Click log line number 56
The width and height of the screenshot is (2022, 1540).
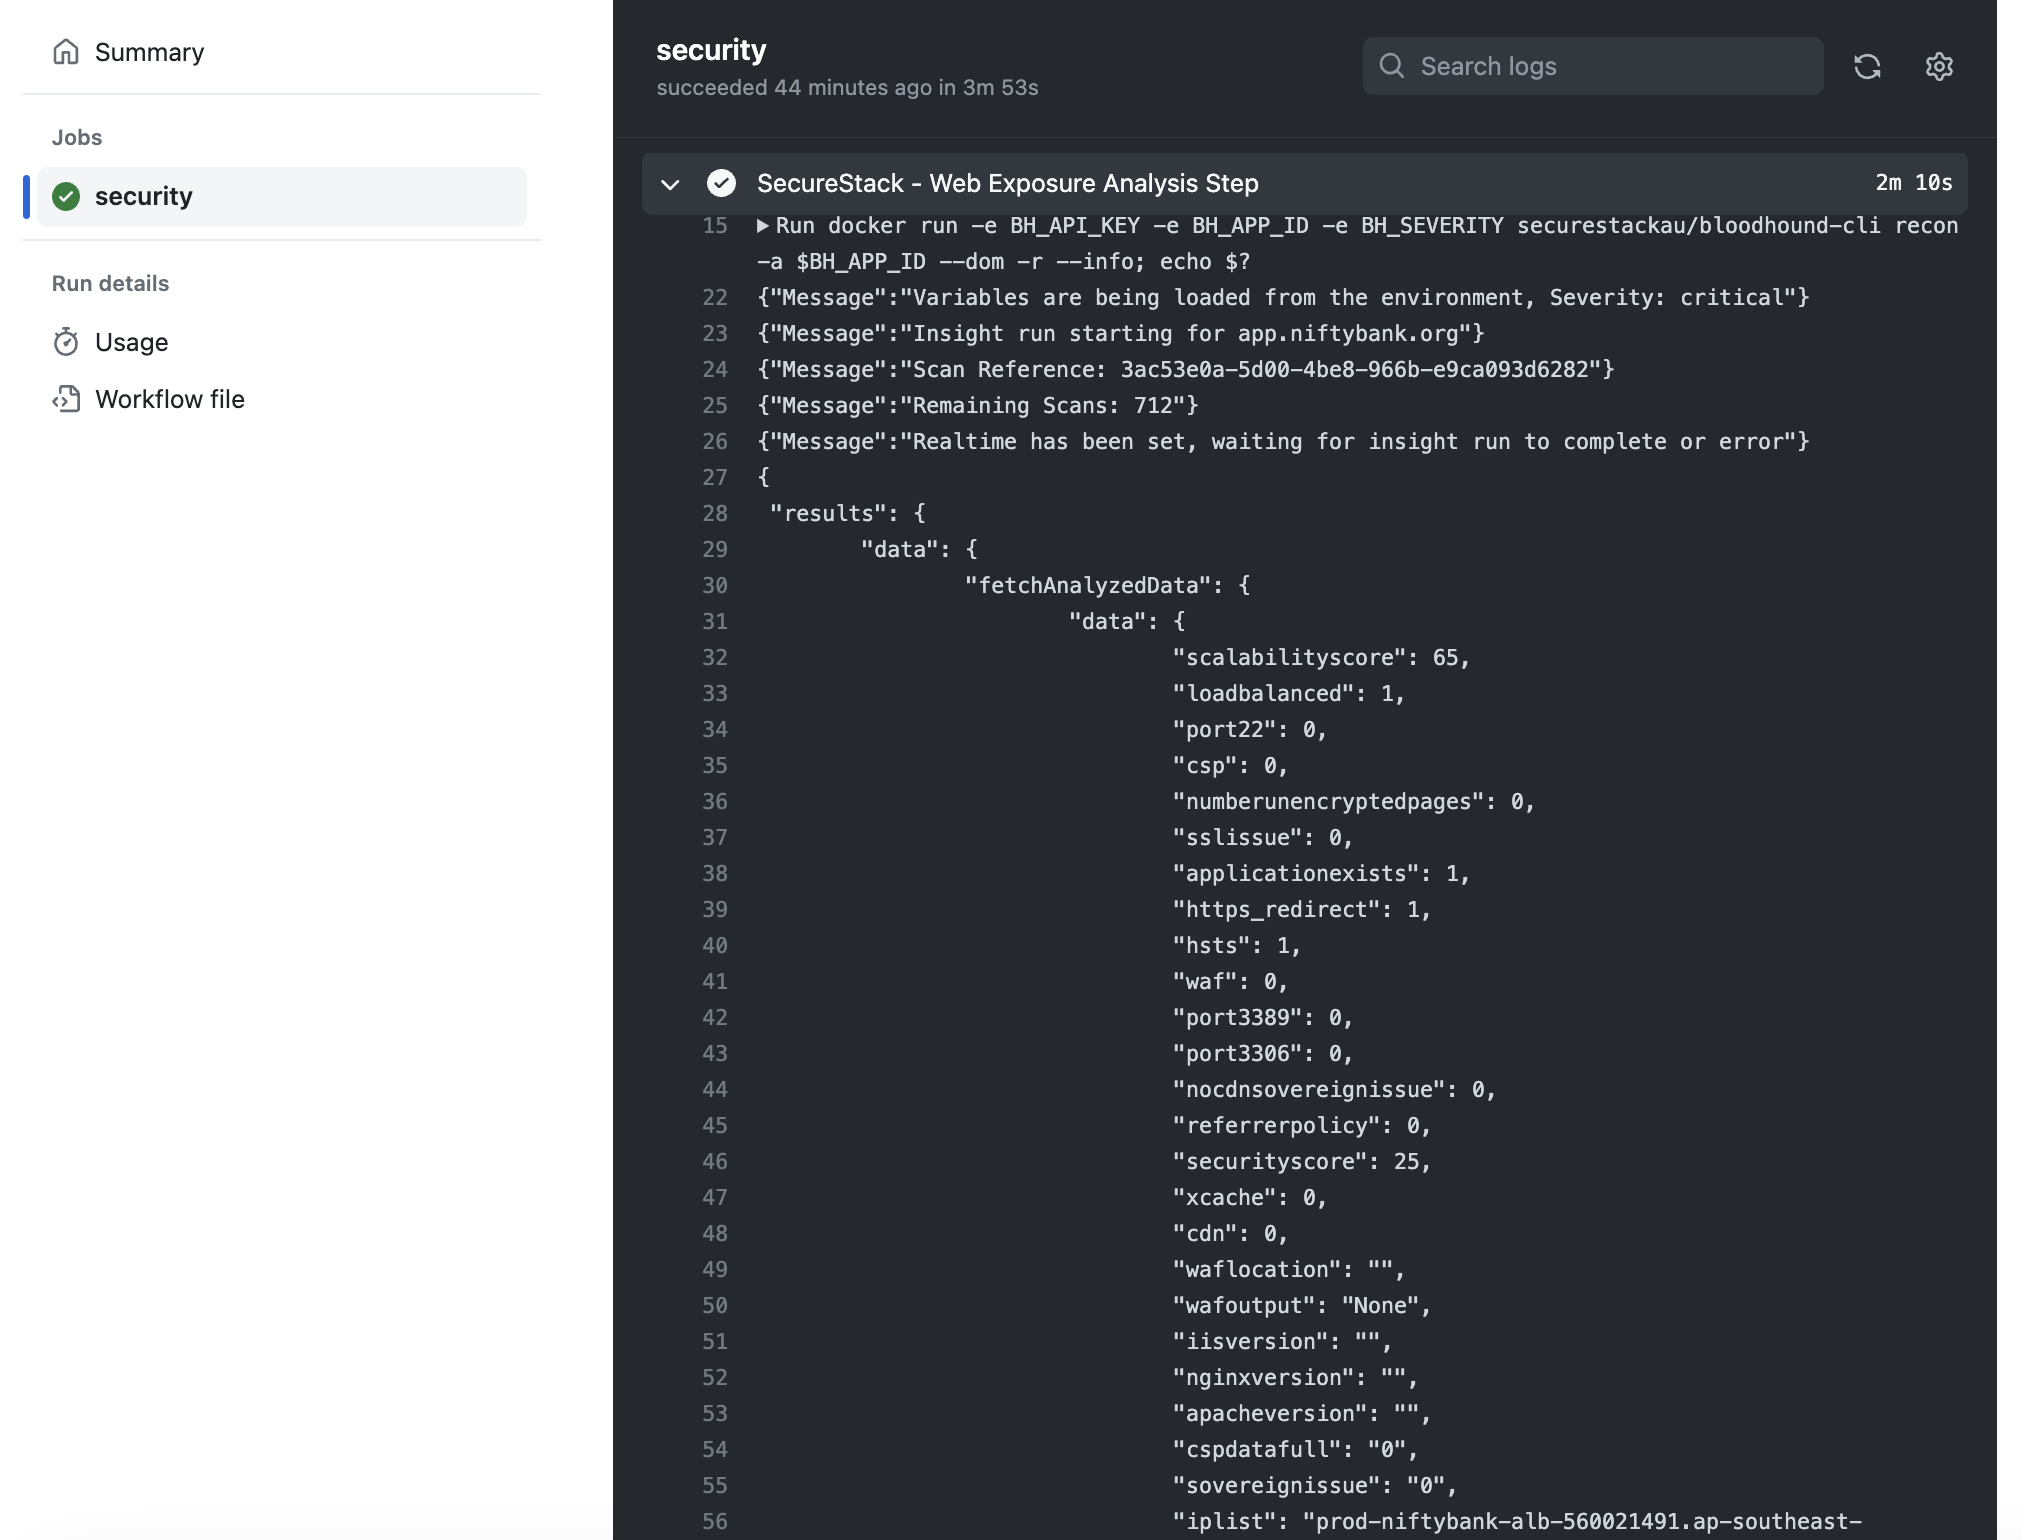click(x=714, y=1522)
